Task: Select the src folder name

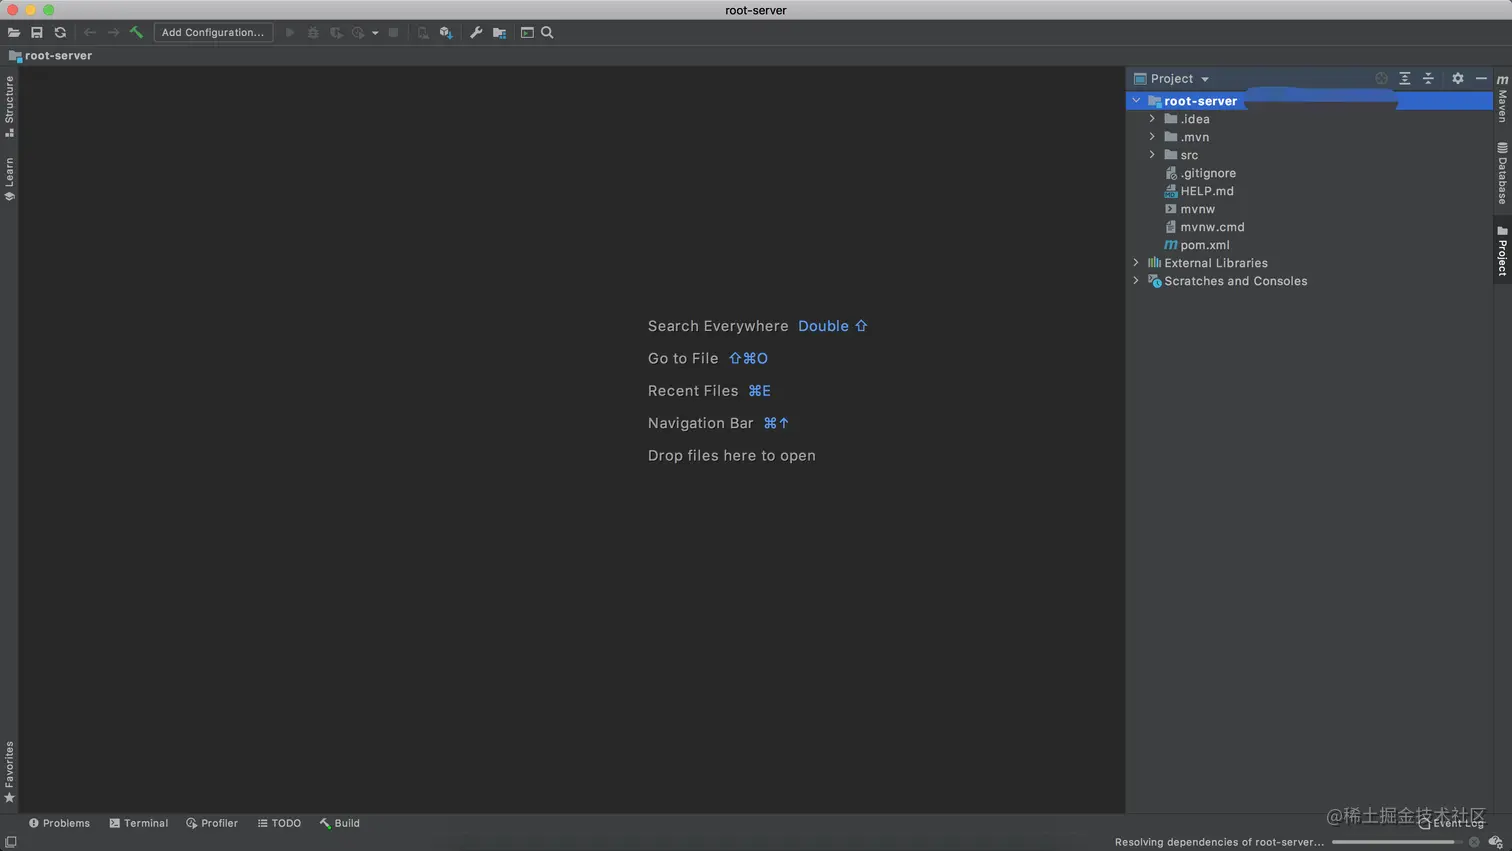Action: tap(1189, 155)
